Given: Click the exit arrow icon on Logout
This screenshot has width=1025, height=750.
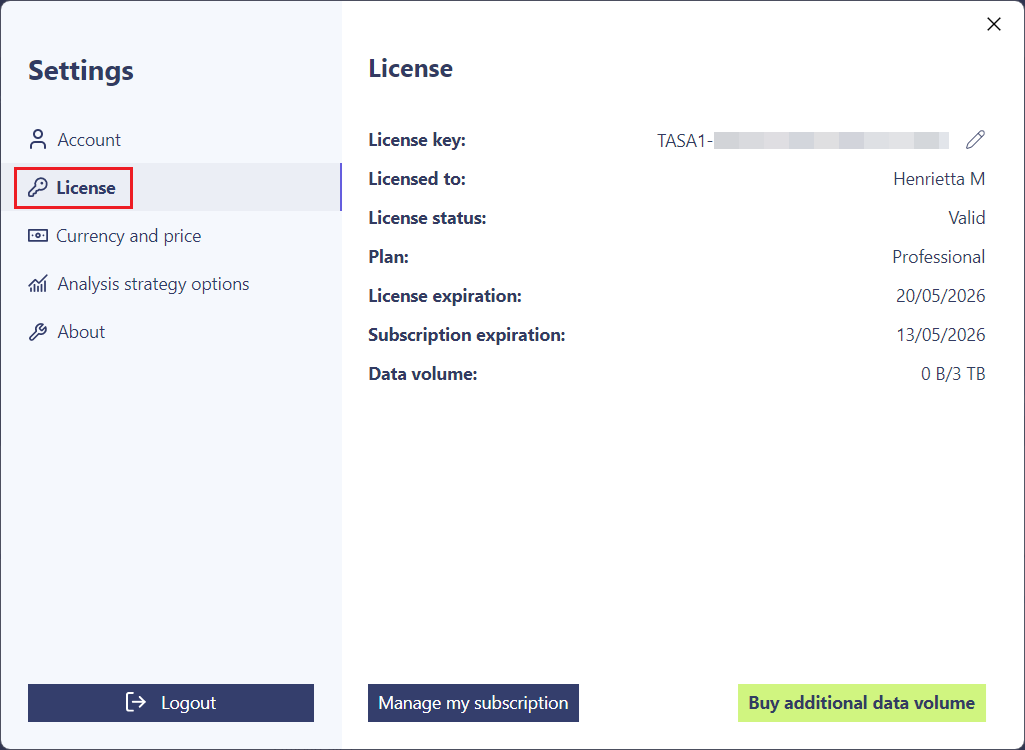Looking at the screenshot, I should (136, 703).
